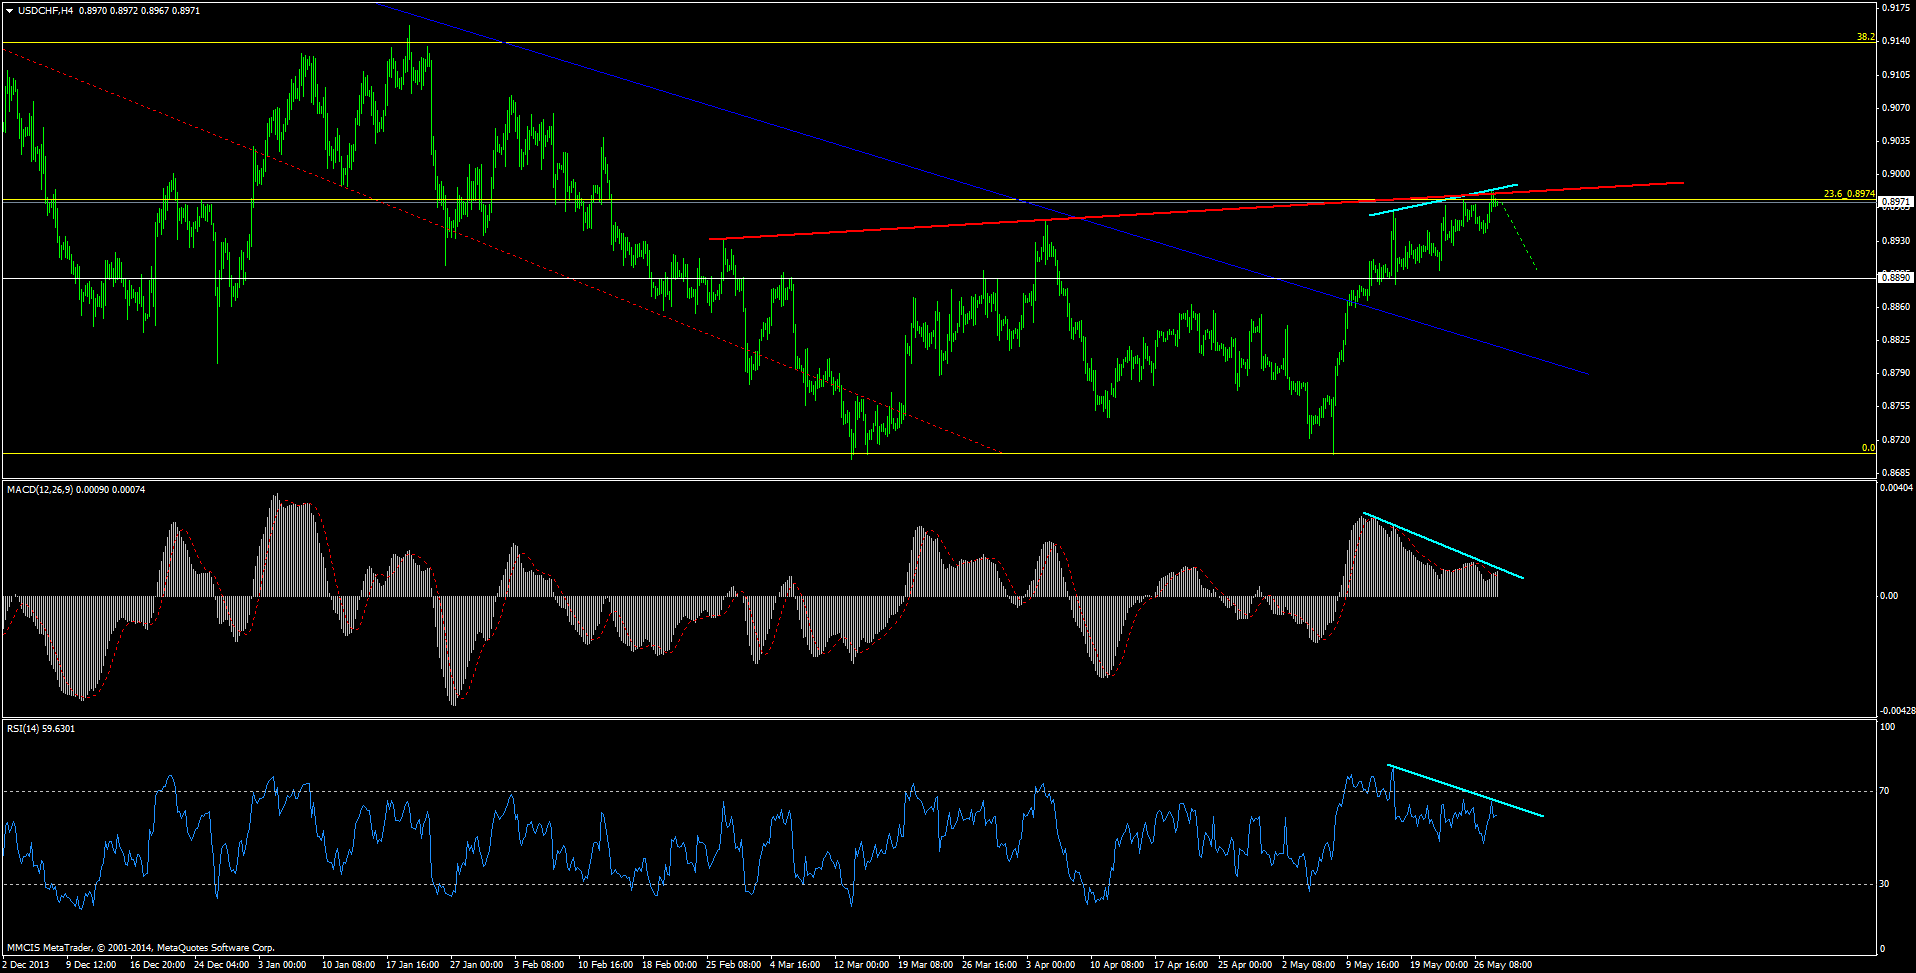Click the 0.9070 price axis label
Image resolution: width=1916 pixels, height=973 pixels.
[x=1896, y=108]
